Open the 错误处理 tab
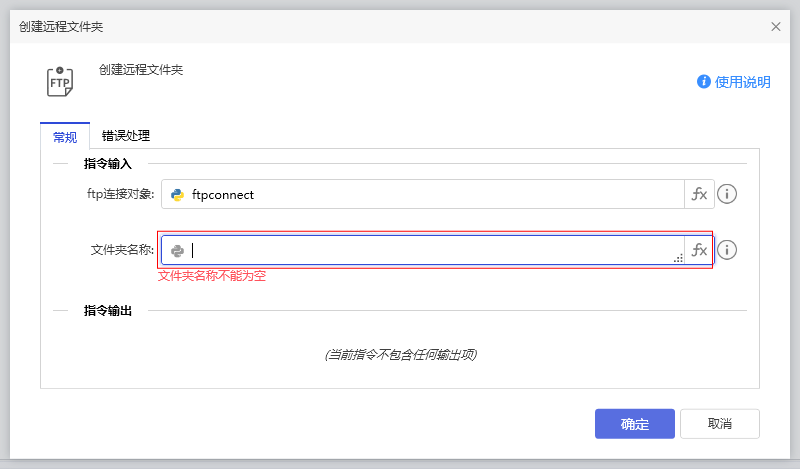Image resolution: width=800 pixels, height=469 pixels. point(126,136)
